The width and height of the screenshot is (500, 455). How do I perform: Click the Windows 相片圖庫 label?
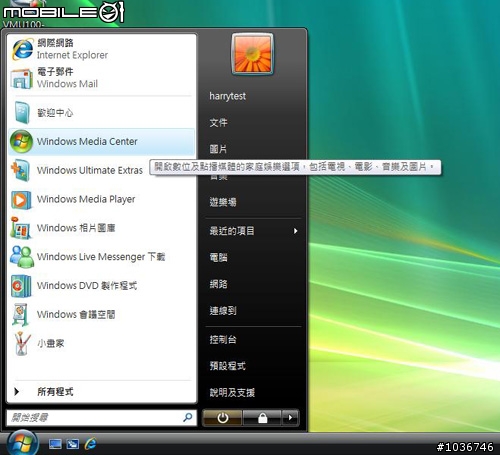tap(76, 228)
